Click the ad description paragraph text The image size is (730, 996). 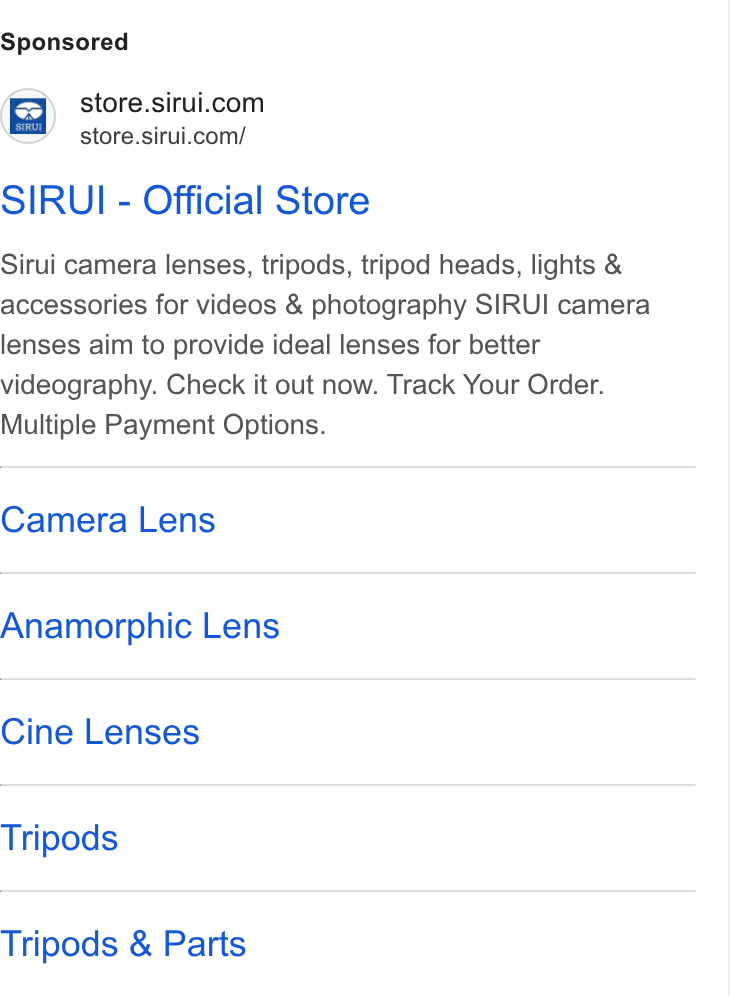(x=325, y=345)
